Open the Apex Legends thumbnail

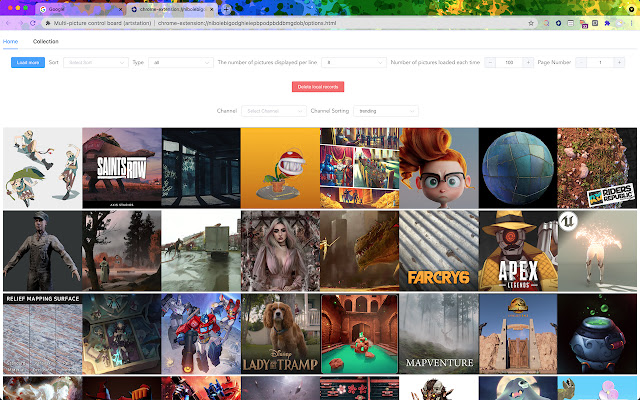point(518,251)
